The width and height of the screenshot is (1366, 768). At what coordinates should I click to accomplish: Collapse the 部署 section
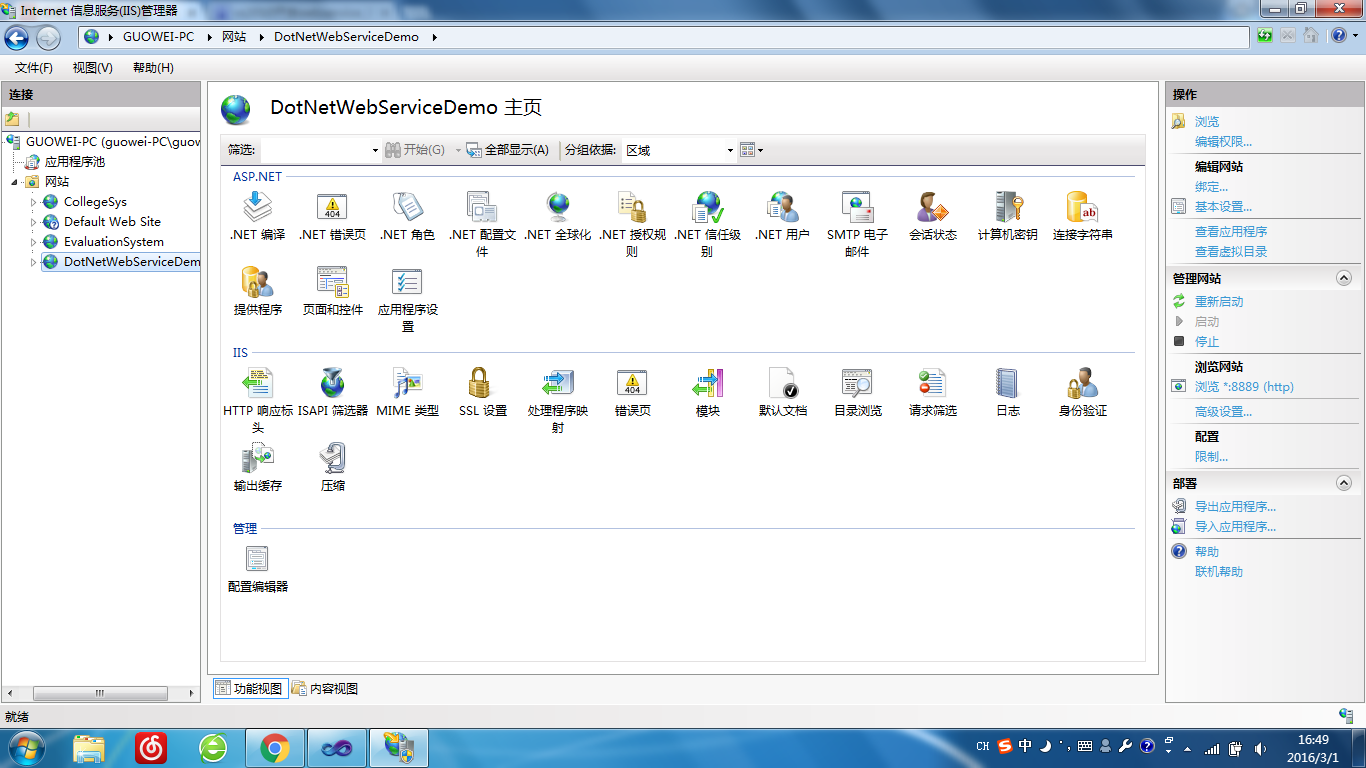point(1344,483)
